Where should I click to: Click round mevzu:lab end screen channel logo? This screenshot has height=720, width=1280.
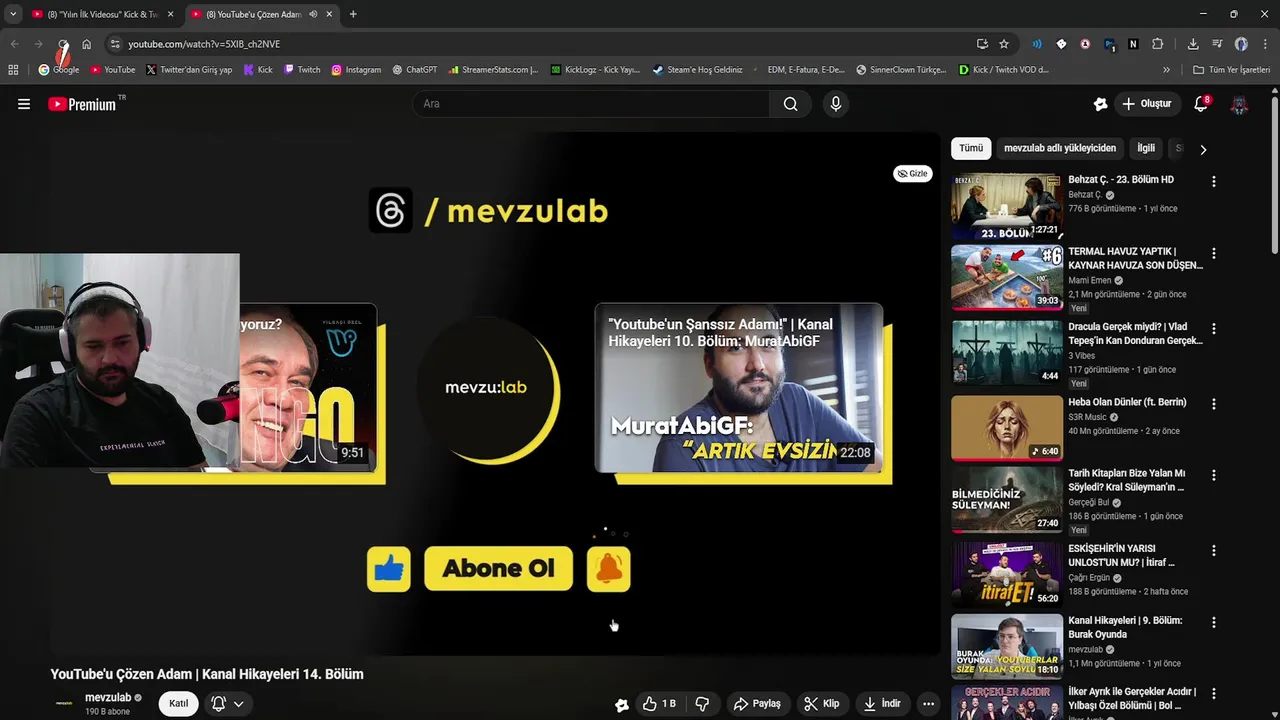pos(486,388)
